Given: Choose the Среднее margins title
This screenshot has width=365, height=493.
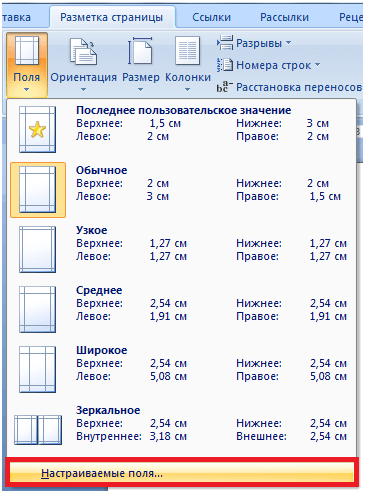Looking at the screenshot, I should 99,290.
